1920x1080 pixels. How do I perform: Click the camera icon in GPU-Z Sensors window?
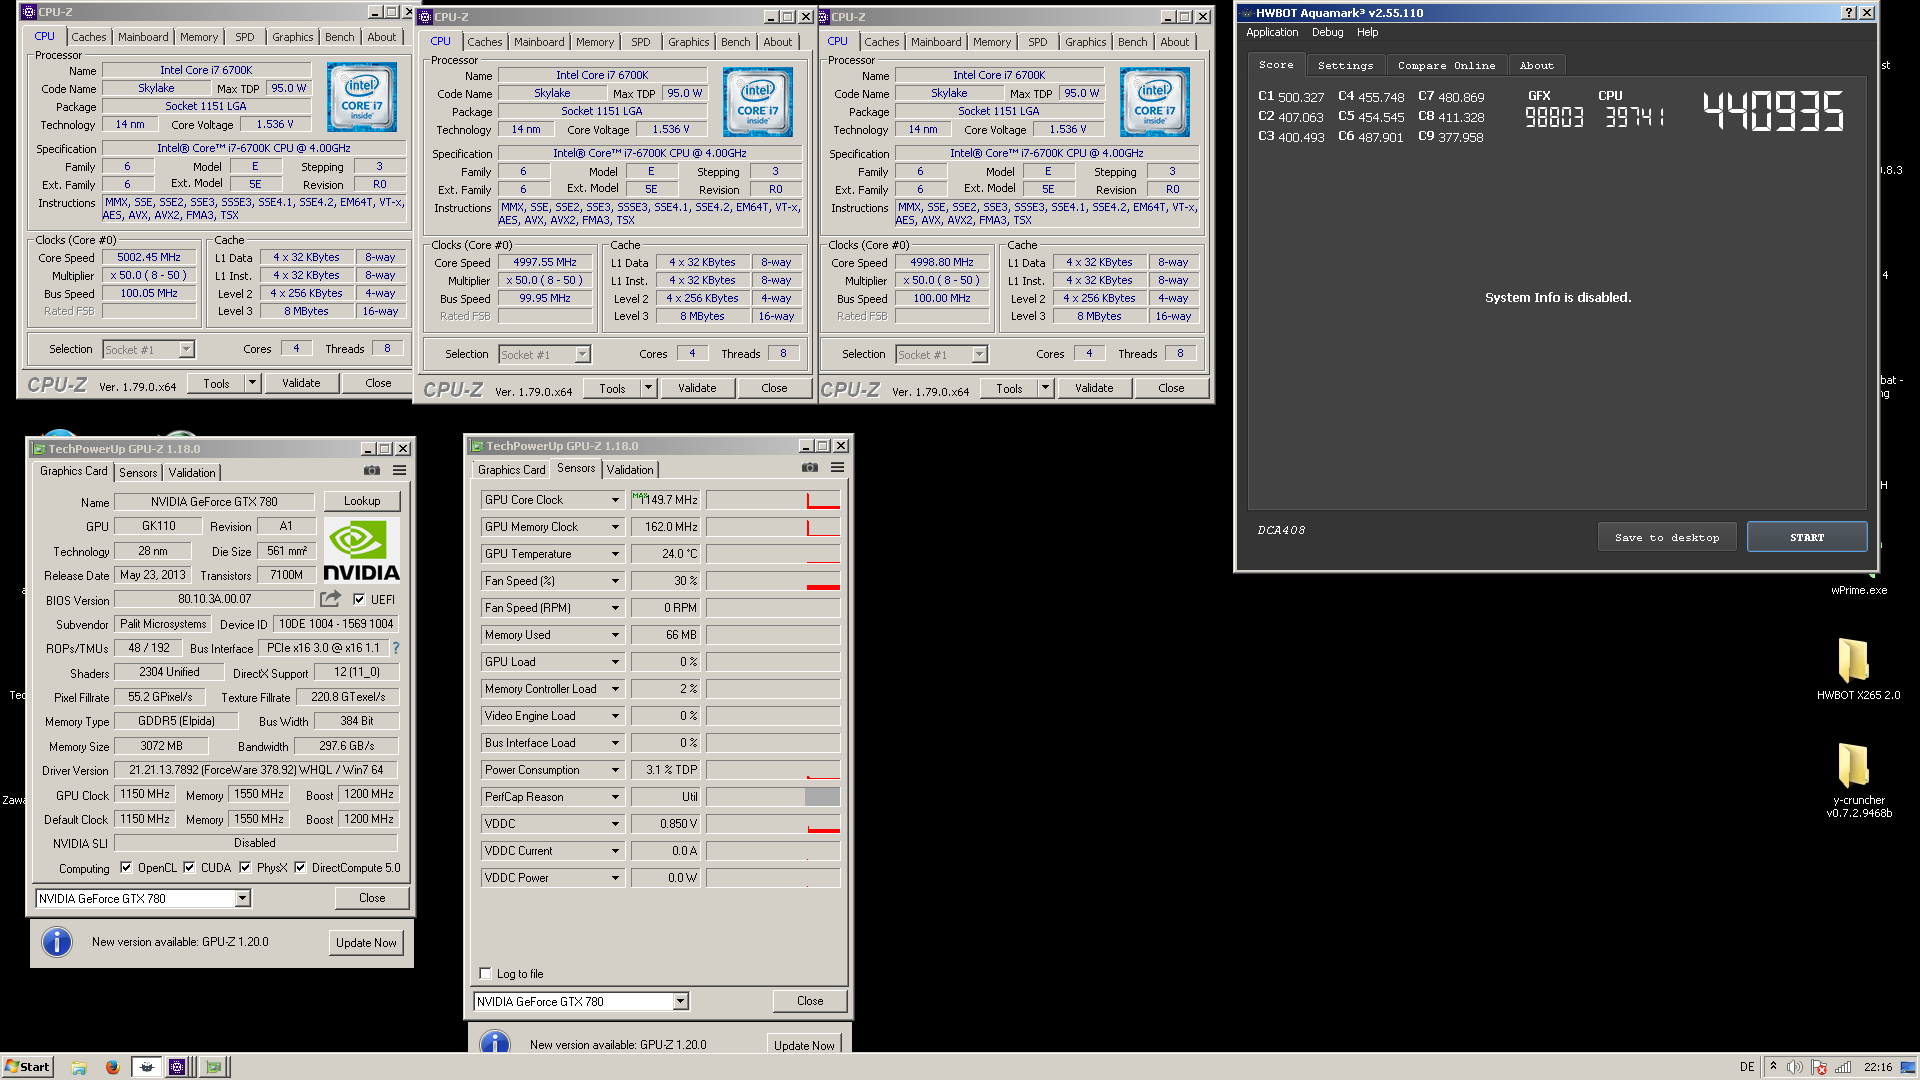[x=810, y=467]
